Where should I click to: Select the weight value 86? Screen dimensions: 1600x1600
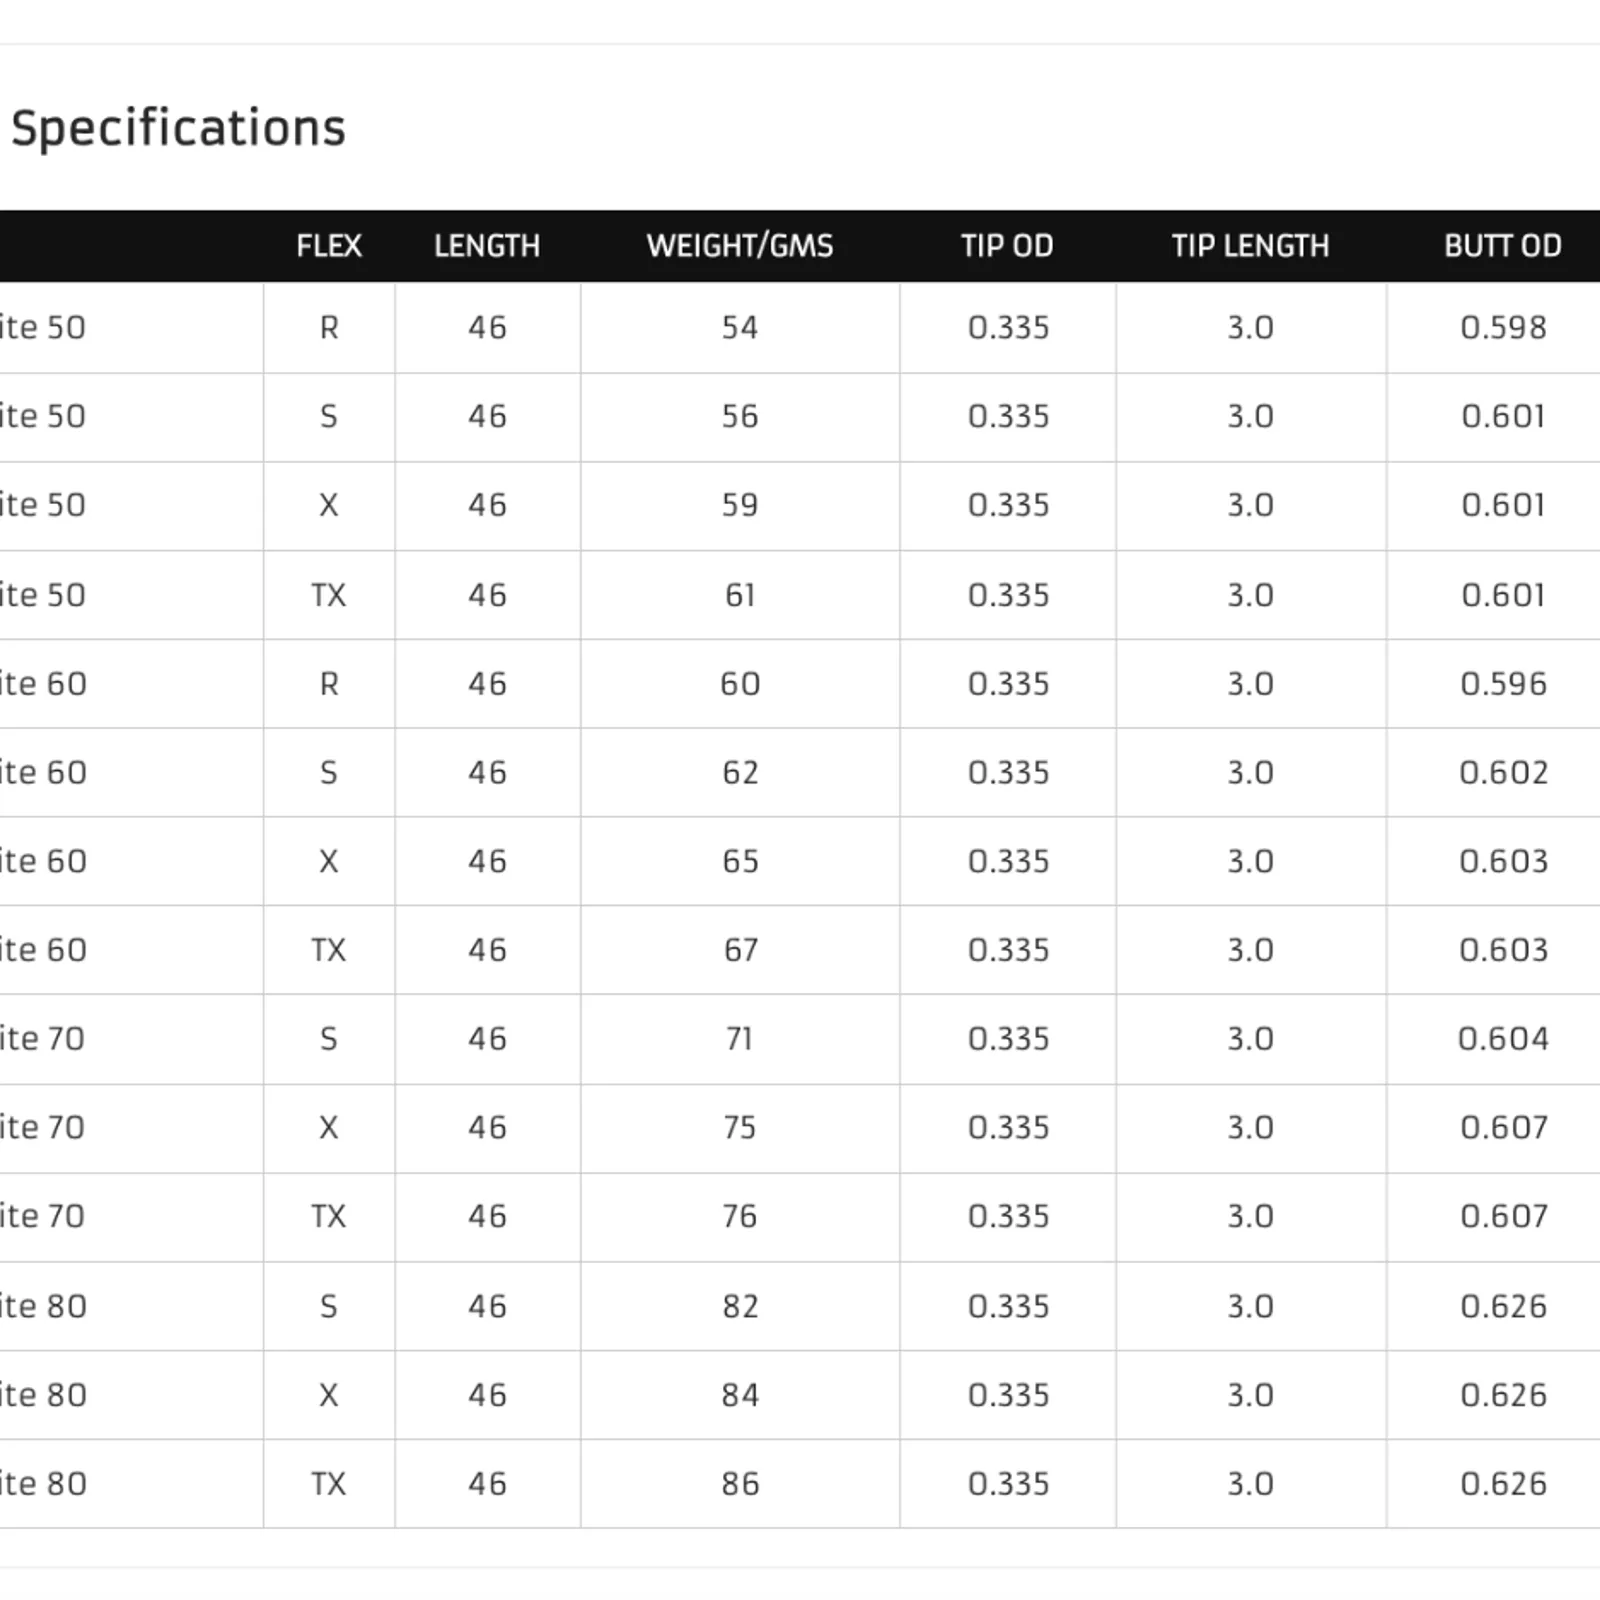click(x=740, y=1484)
